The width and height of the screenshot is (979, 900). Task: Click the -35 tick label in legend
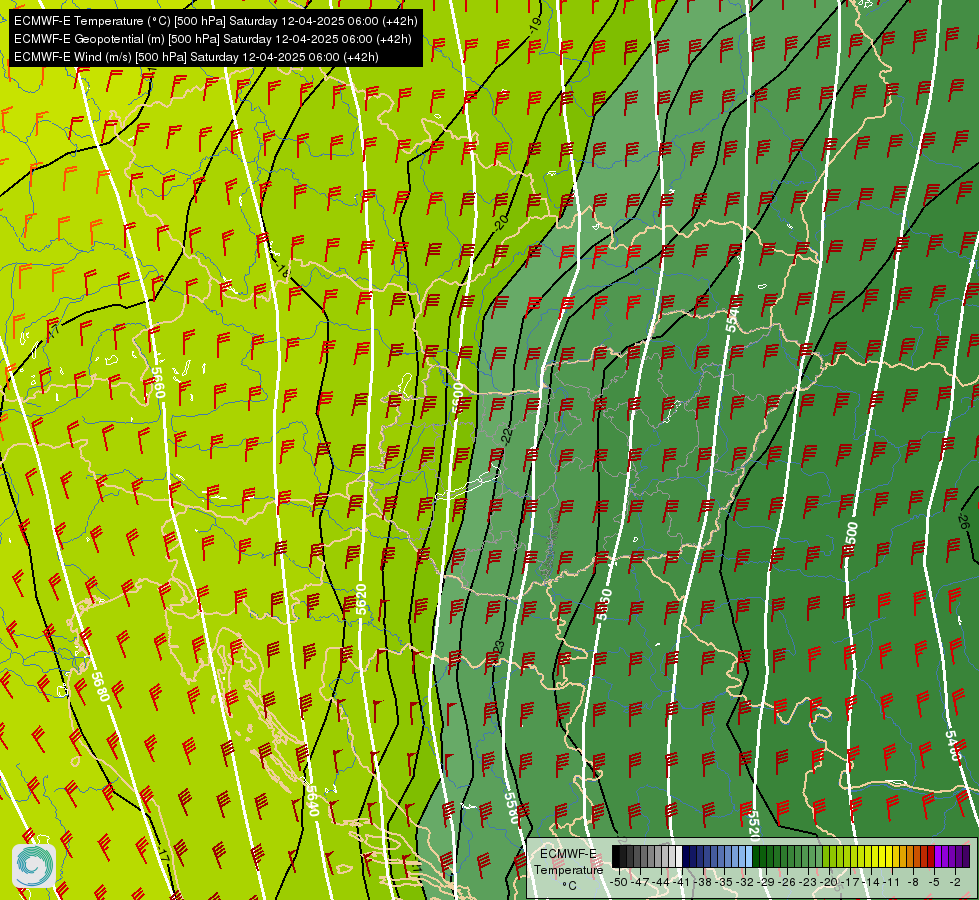[x=724, y=883]
